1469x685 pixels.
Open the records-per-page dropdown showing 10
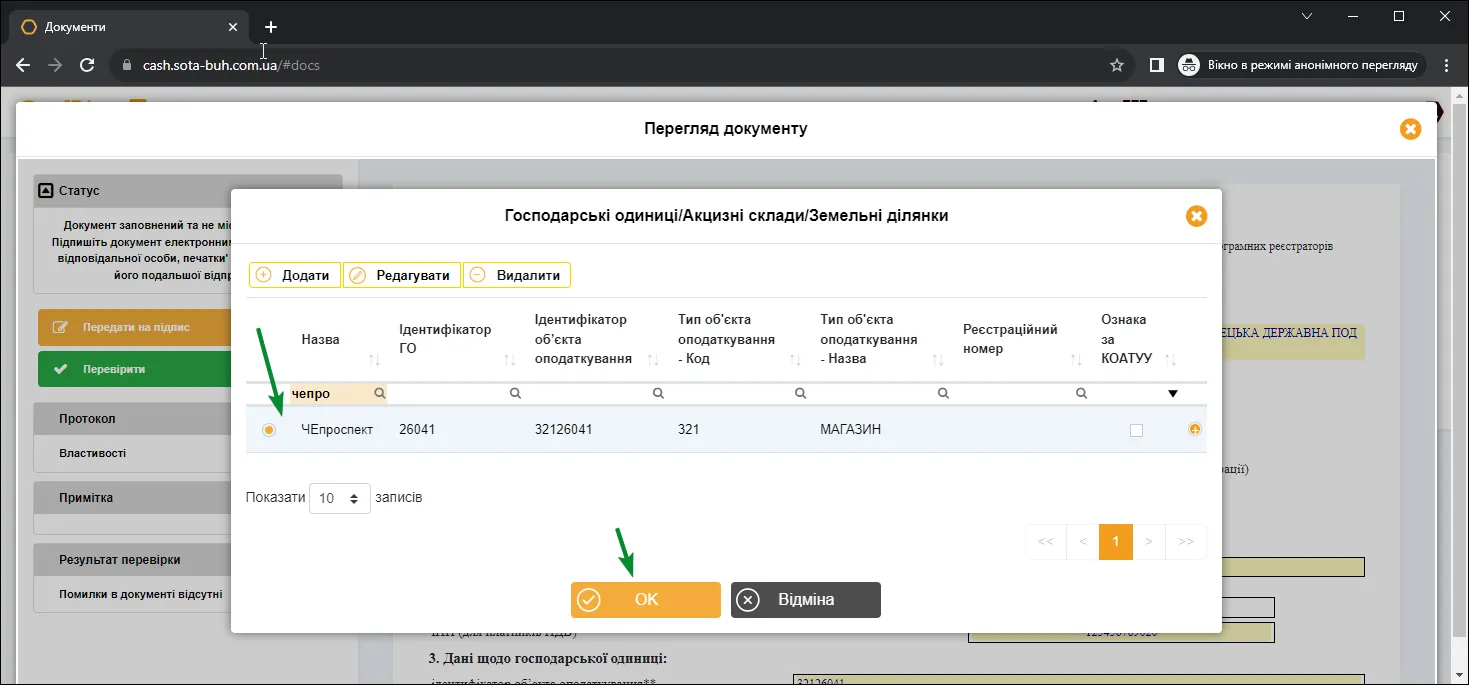point(340,498)
